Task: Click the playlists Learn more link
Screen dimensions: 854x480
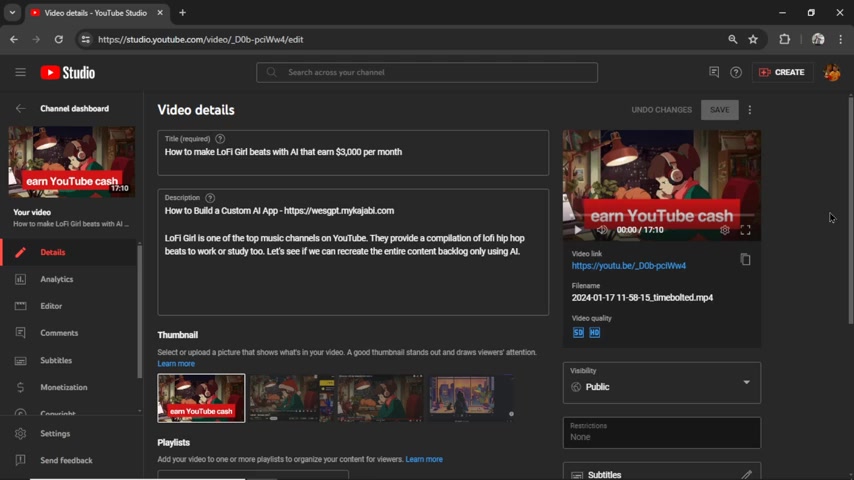Action: tap(424, 459)
